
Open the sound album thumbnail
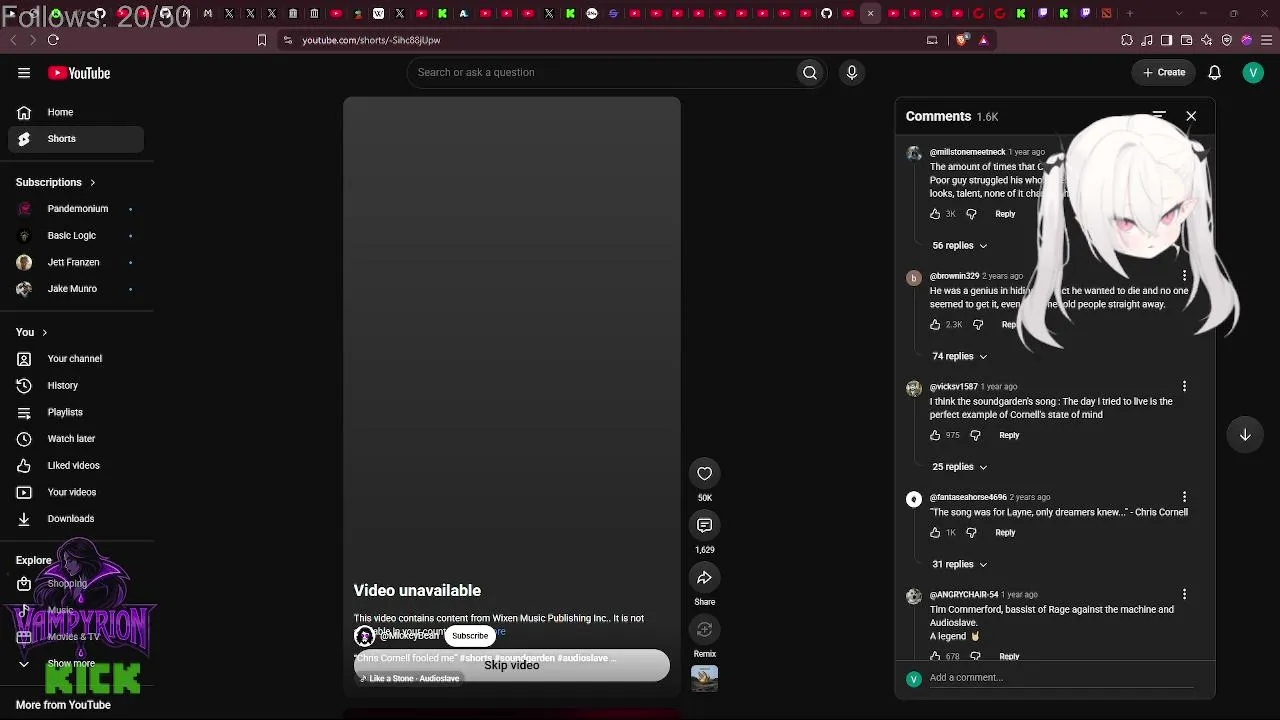(x=705, y=678)
